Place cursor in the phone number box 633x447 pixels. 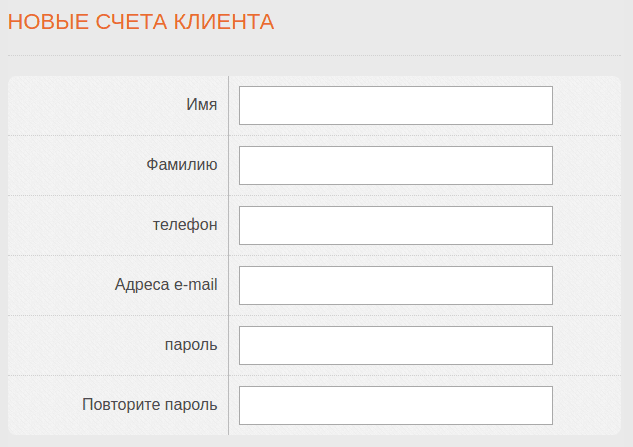395,225
